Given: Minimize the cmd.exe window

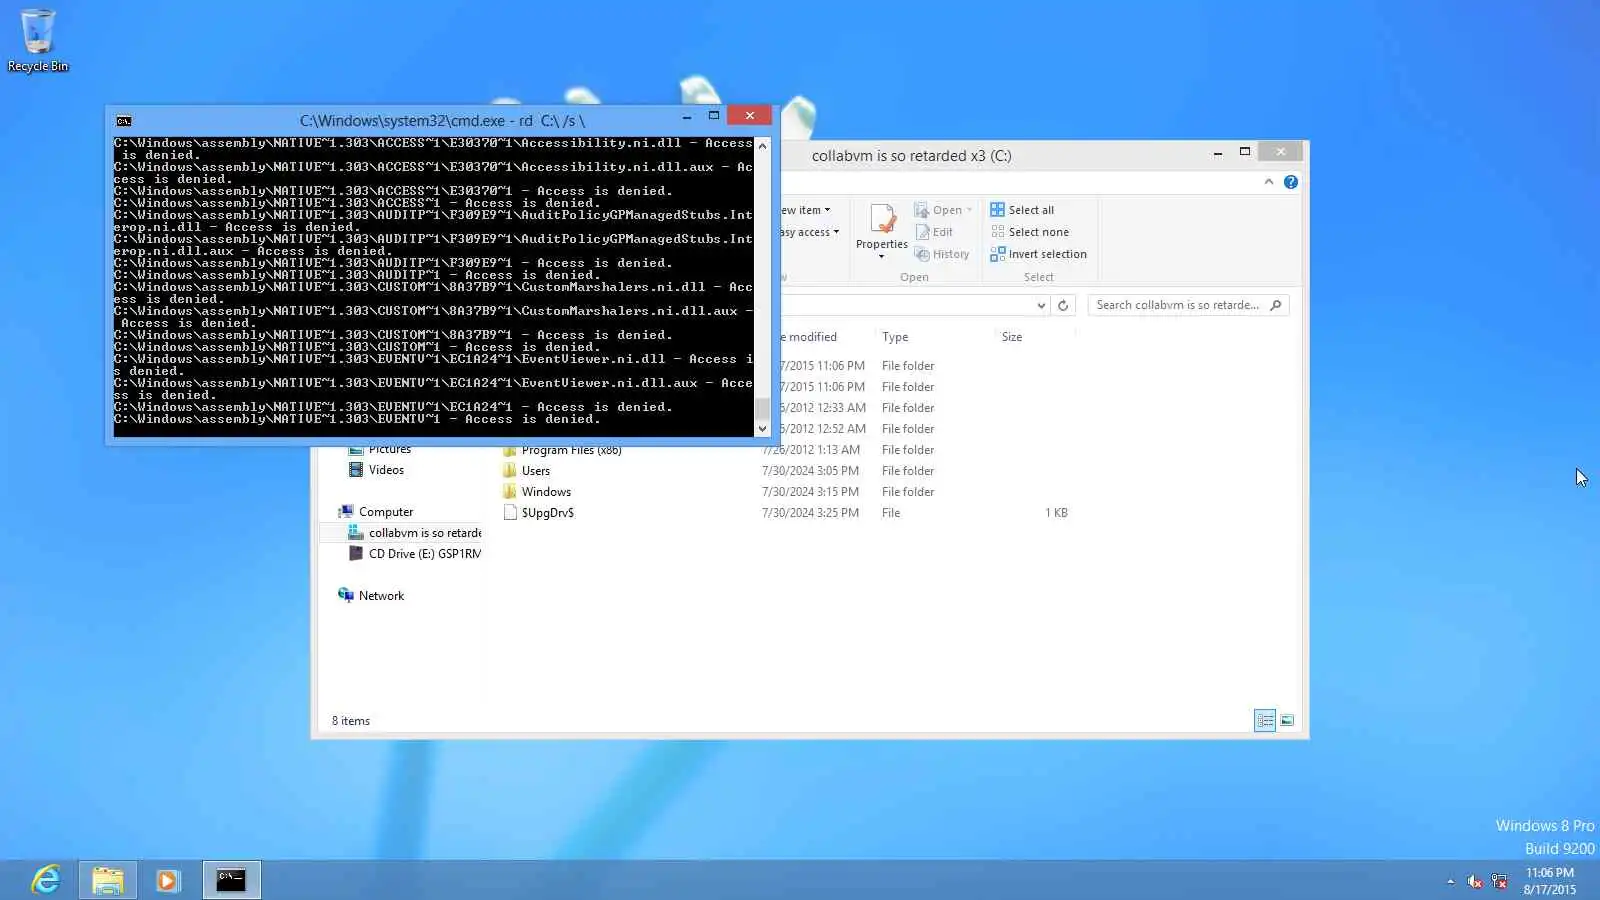Looking at the screenshot, I should pos(687,117).
